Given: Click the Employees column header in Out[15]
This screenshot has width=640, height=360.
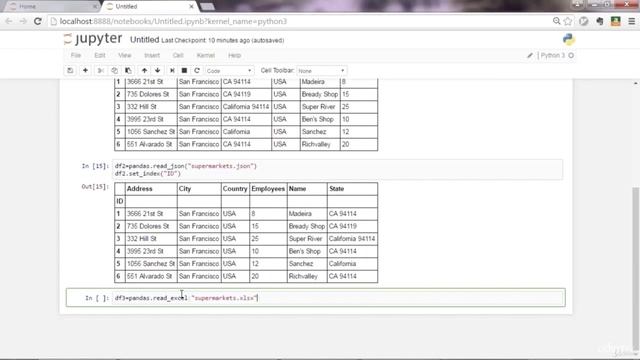Looking at the screenshot, I should point(268,189).
